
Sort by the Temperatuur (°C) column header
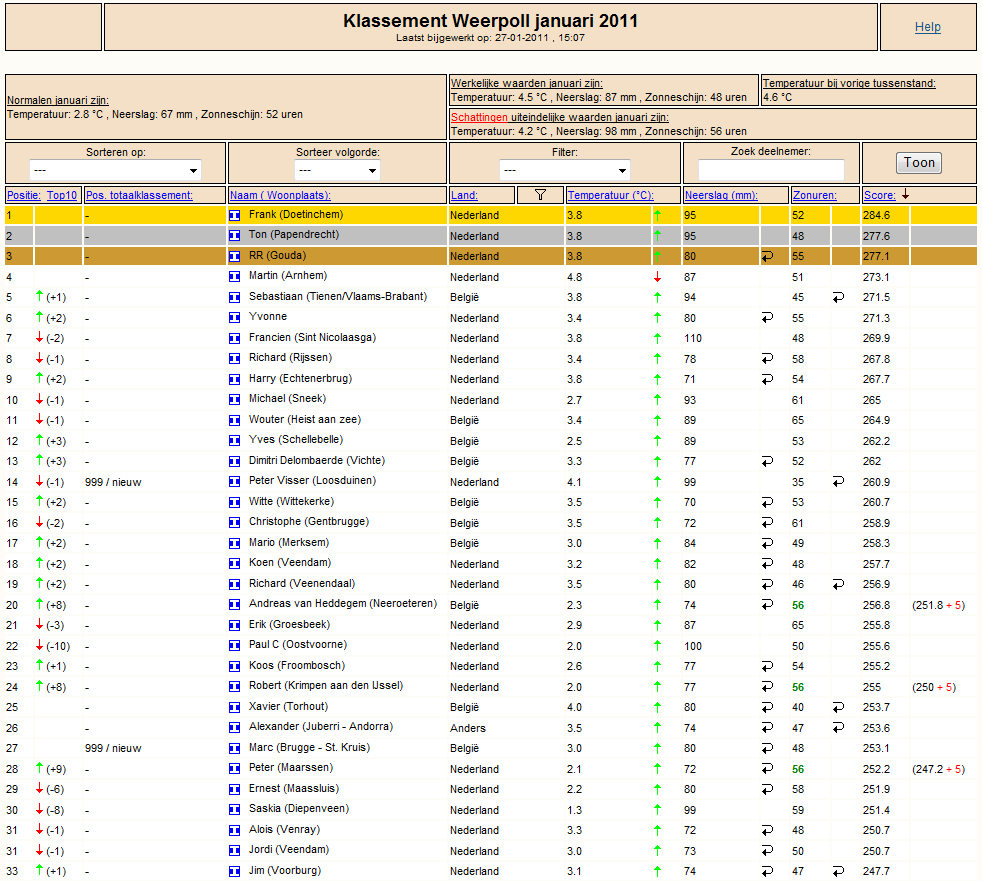click(x=610, y=195)
